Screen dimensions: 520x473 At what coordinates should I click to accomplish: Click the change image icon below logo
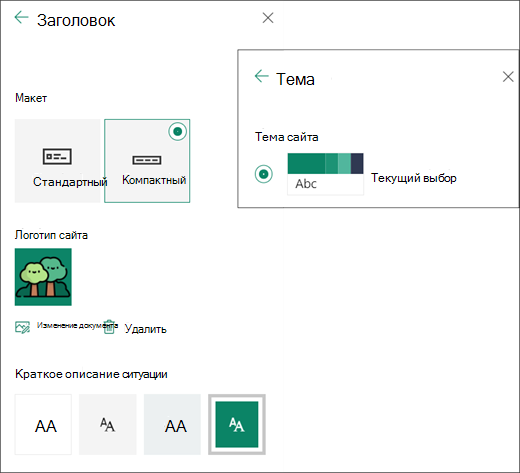(x=22, y=327)
